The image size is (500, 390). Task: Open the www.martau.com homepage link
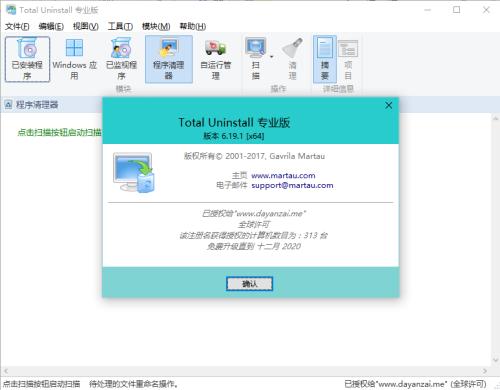point(283,175)
